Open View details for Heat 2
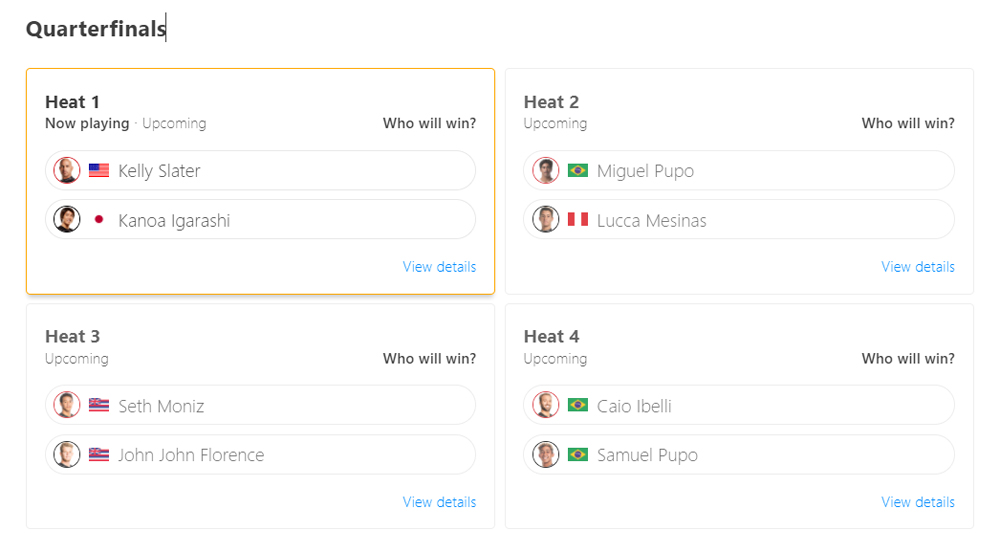This screenshot has width=1000, height=553. point(918,267)
